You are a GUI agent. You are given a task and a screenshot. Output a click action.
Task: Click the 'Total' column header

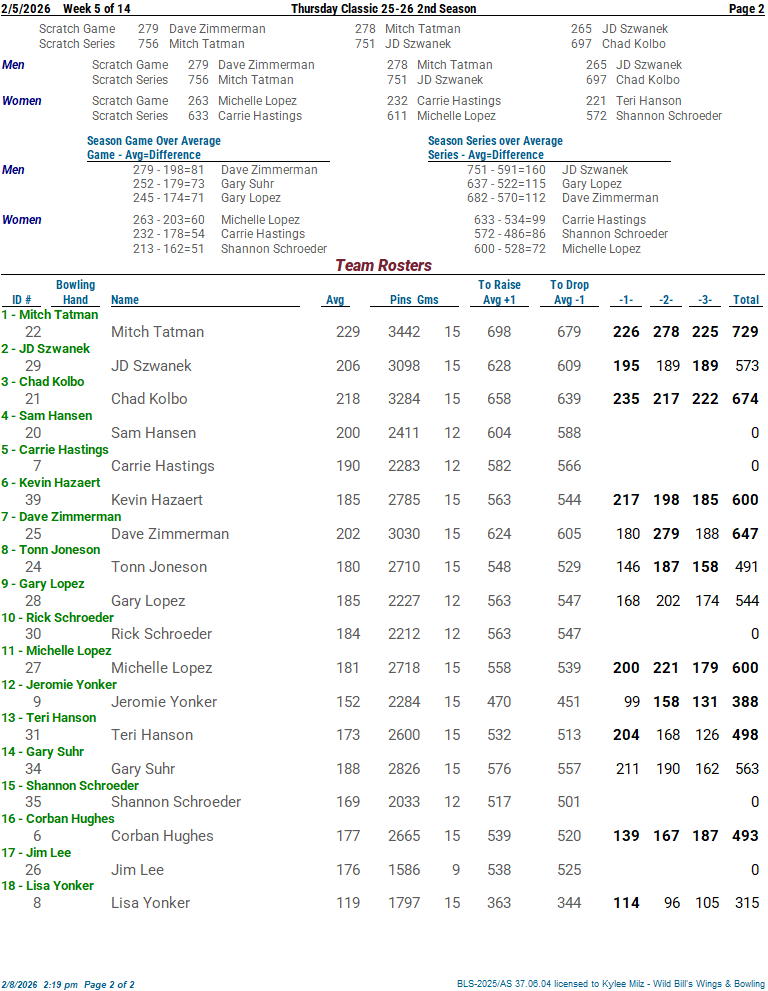pyautogui.click(x=746, y=300)
